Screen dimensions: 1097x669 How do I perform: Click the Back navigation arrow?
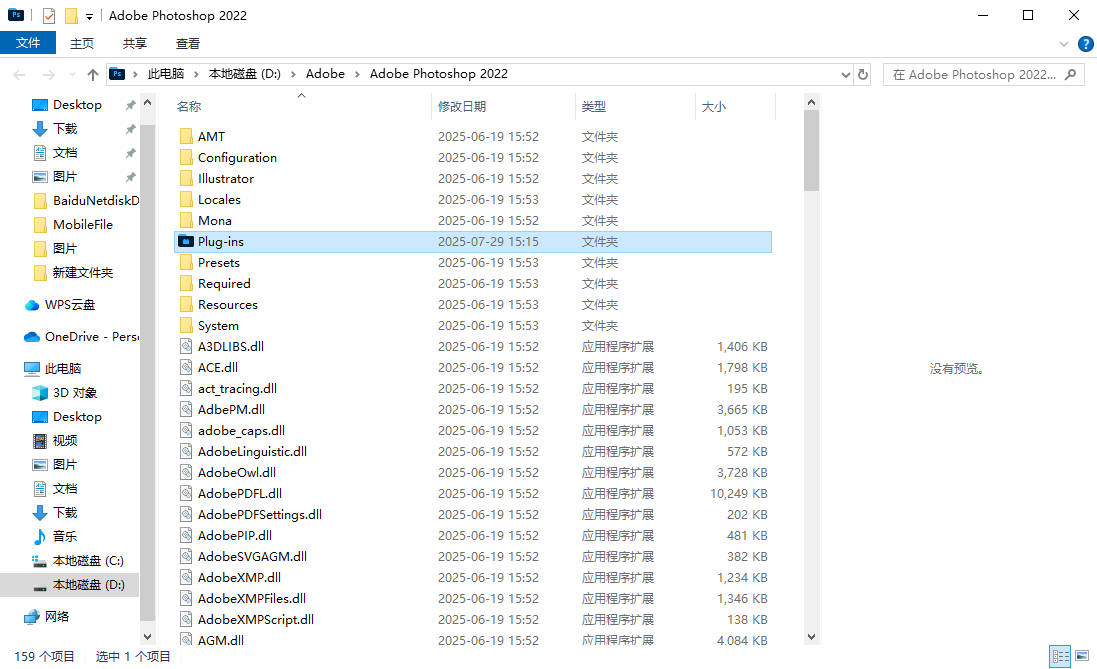[x=20, y=75]
